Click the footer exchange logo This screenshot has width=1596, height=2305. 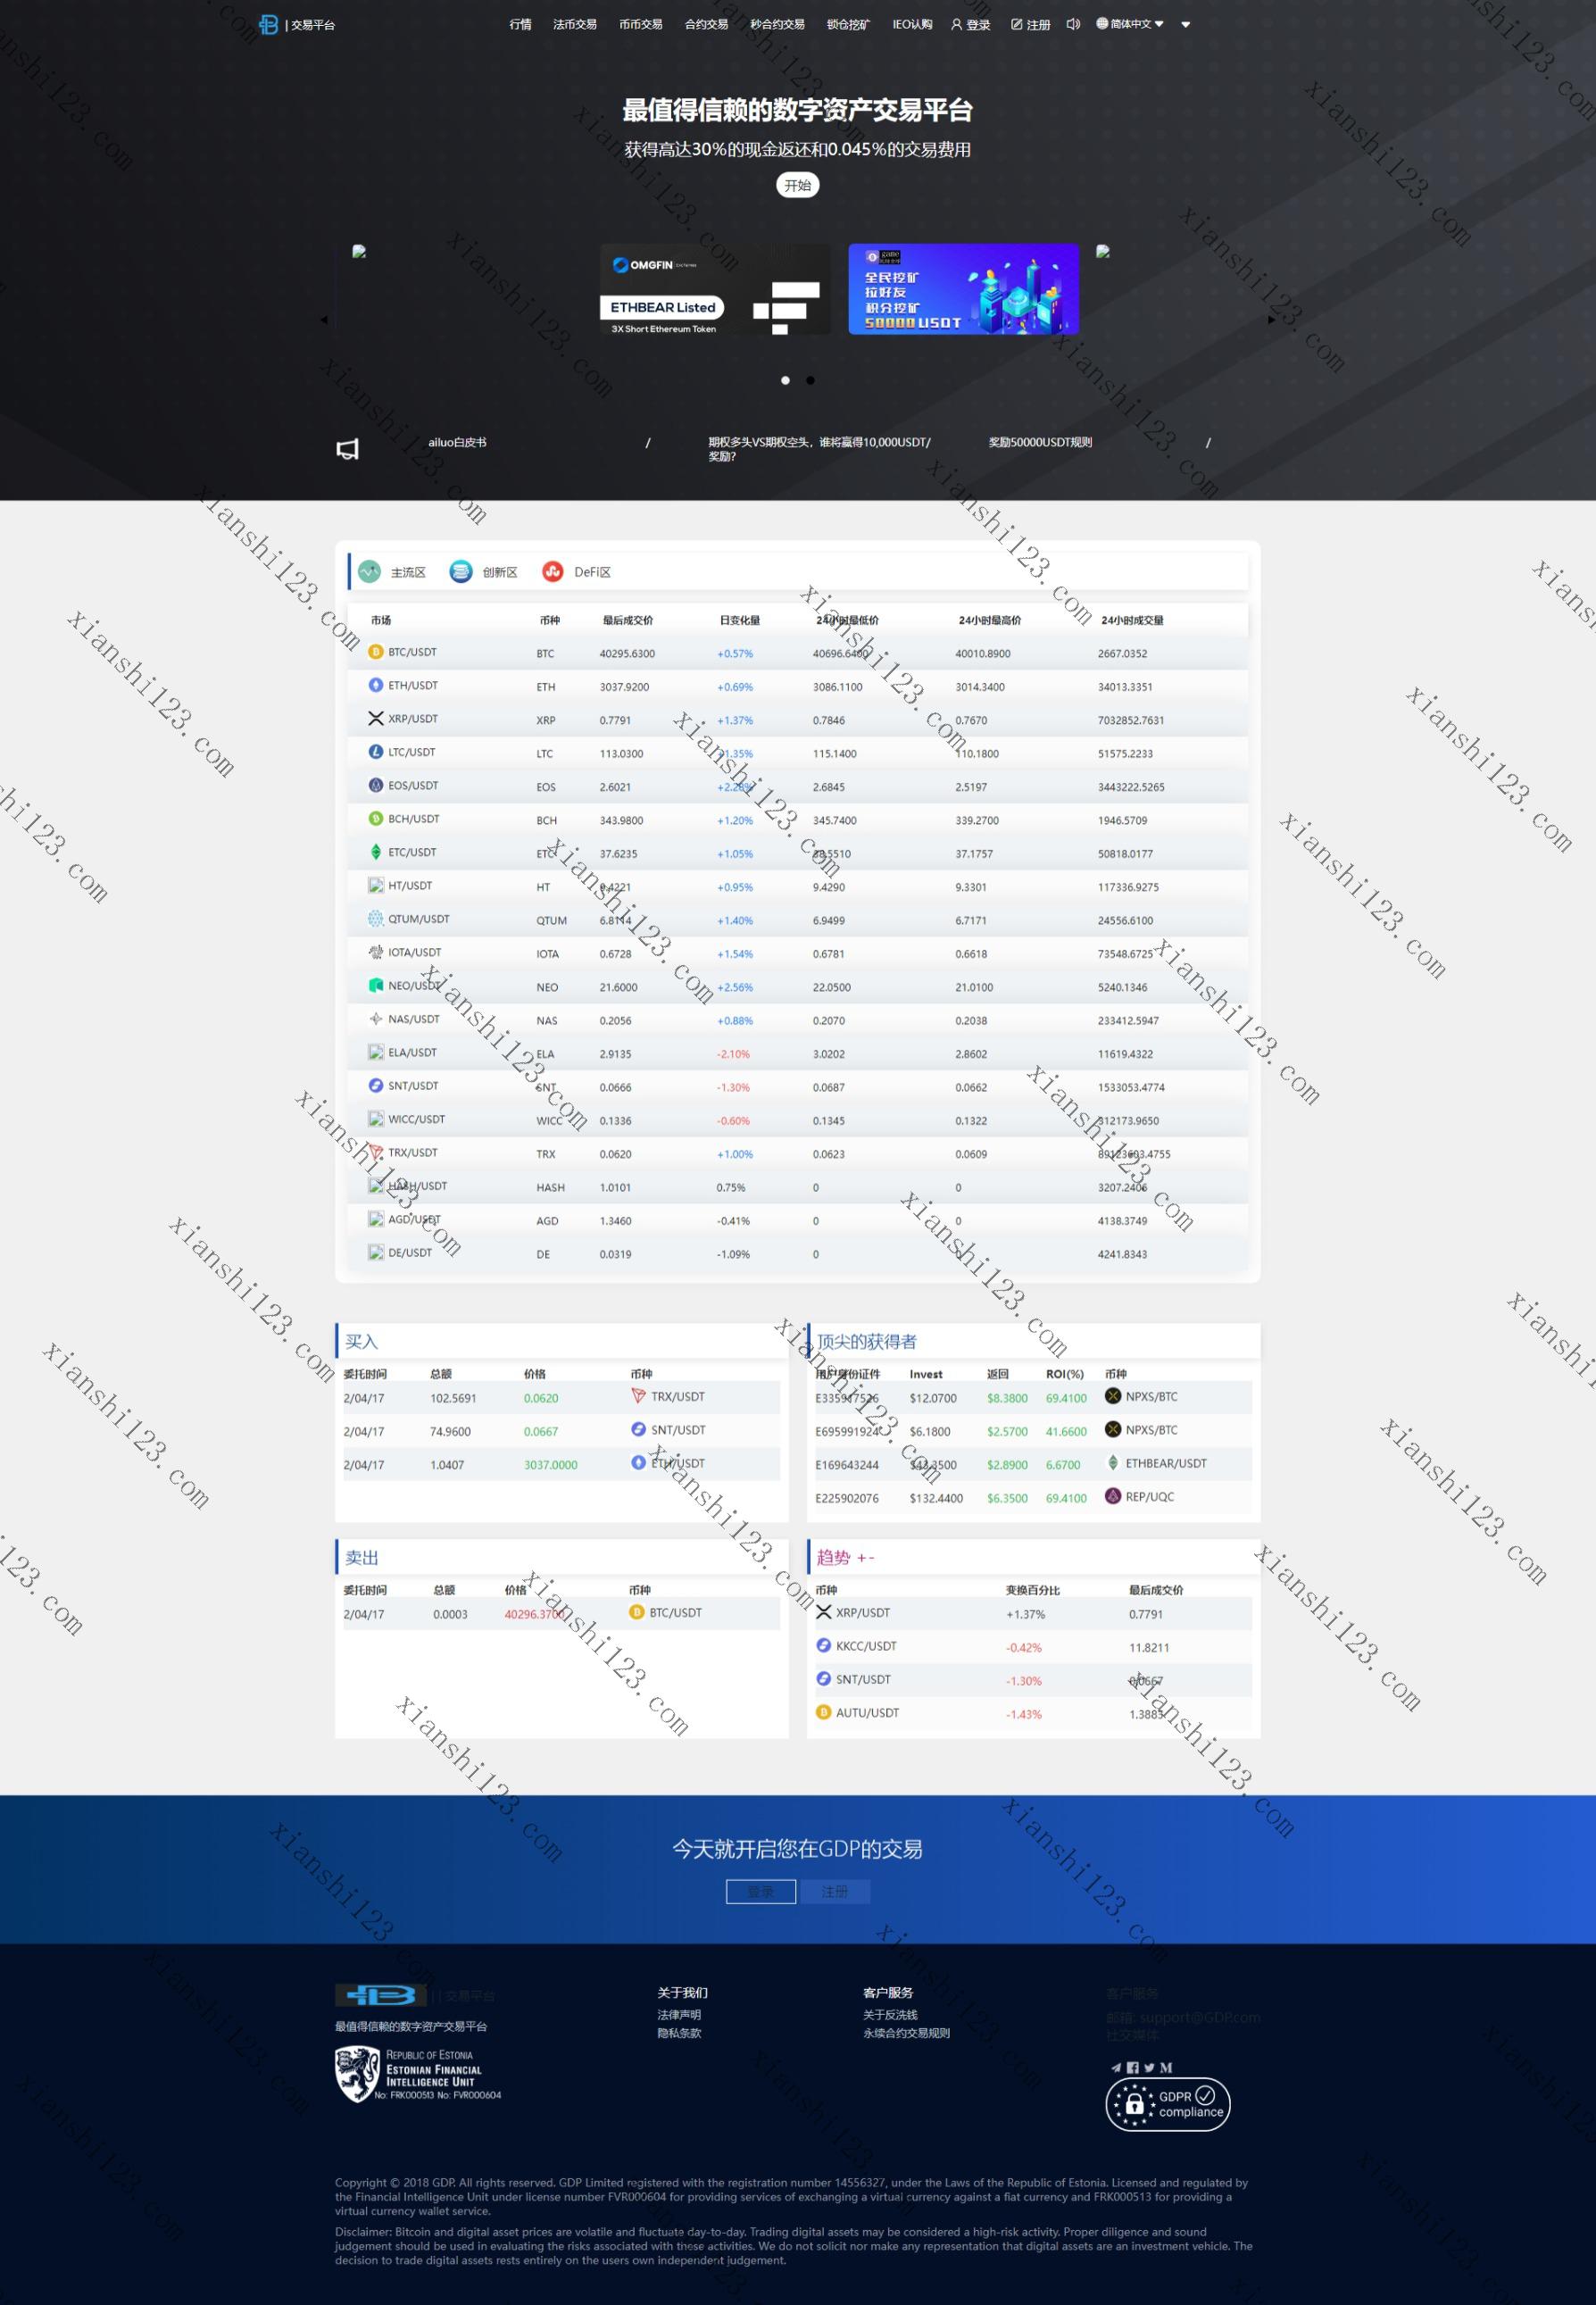pyautogui.click(x=381, y=1995)
